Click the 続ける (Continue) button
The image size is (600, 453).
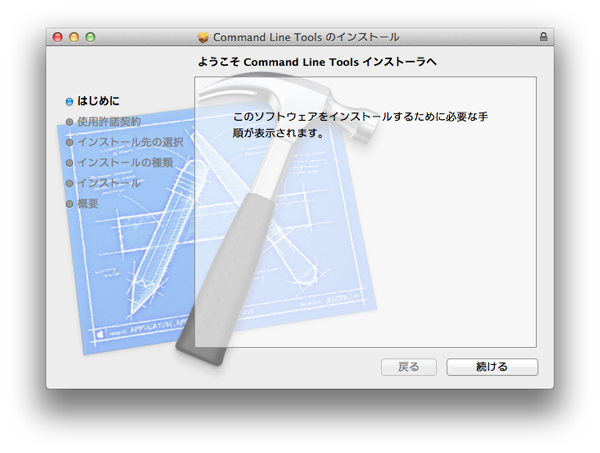pyautogui.click(x=492, y=367)
